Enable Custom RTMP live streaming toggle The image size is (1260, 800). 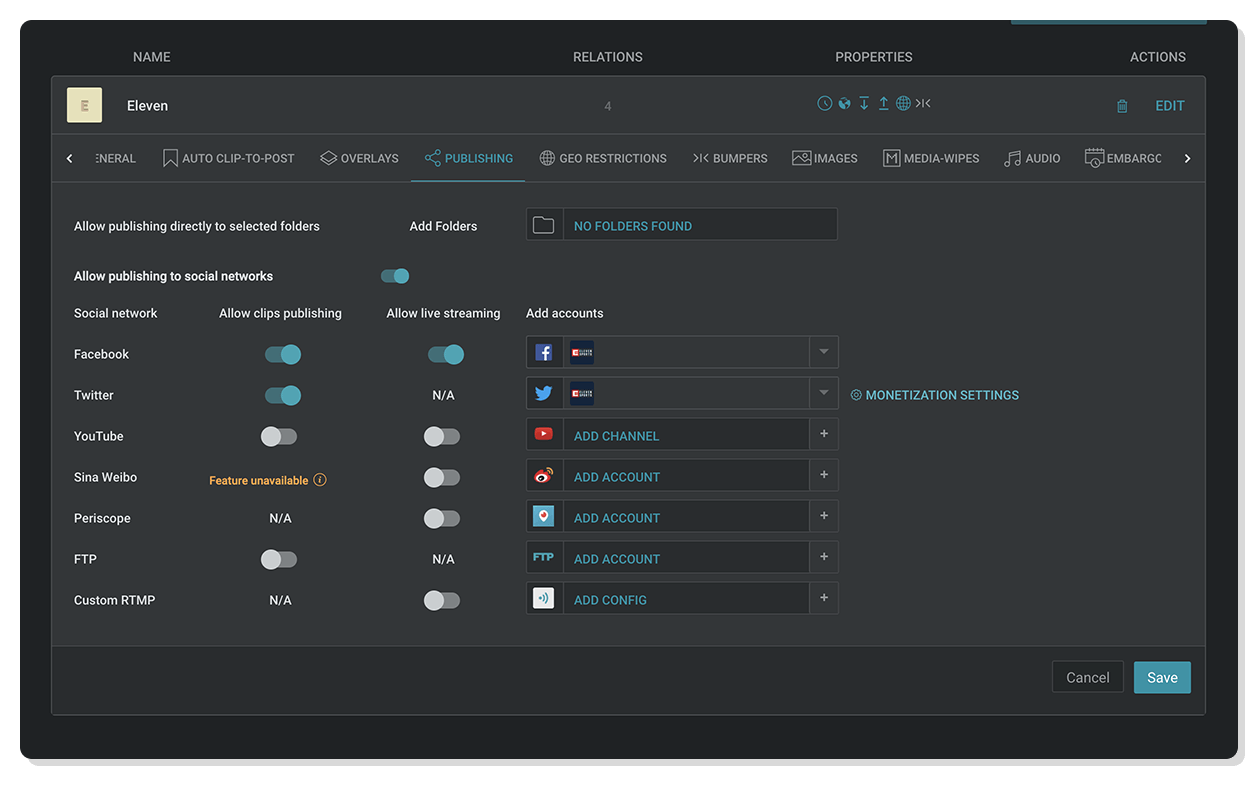[x=442, y=600]
